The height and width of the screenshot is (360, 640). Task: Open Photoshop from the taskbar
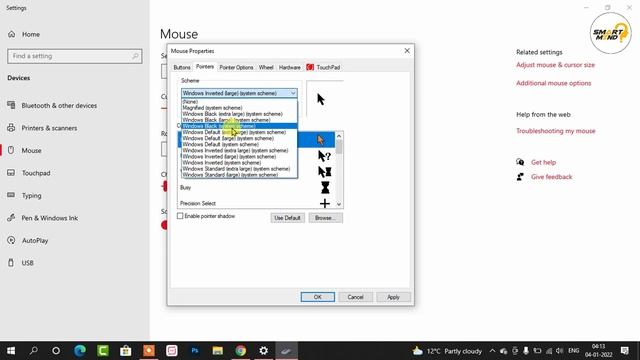click(195, 351)
